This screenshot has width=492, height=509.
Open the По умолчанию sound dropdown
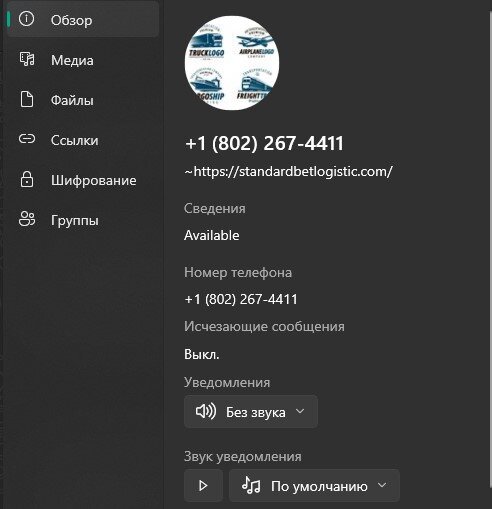tap(314, 486)
